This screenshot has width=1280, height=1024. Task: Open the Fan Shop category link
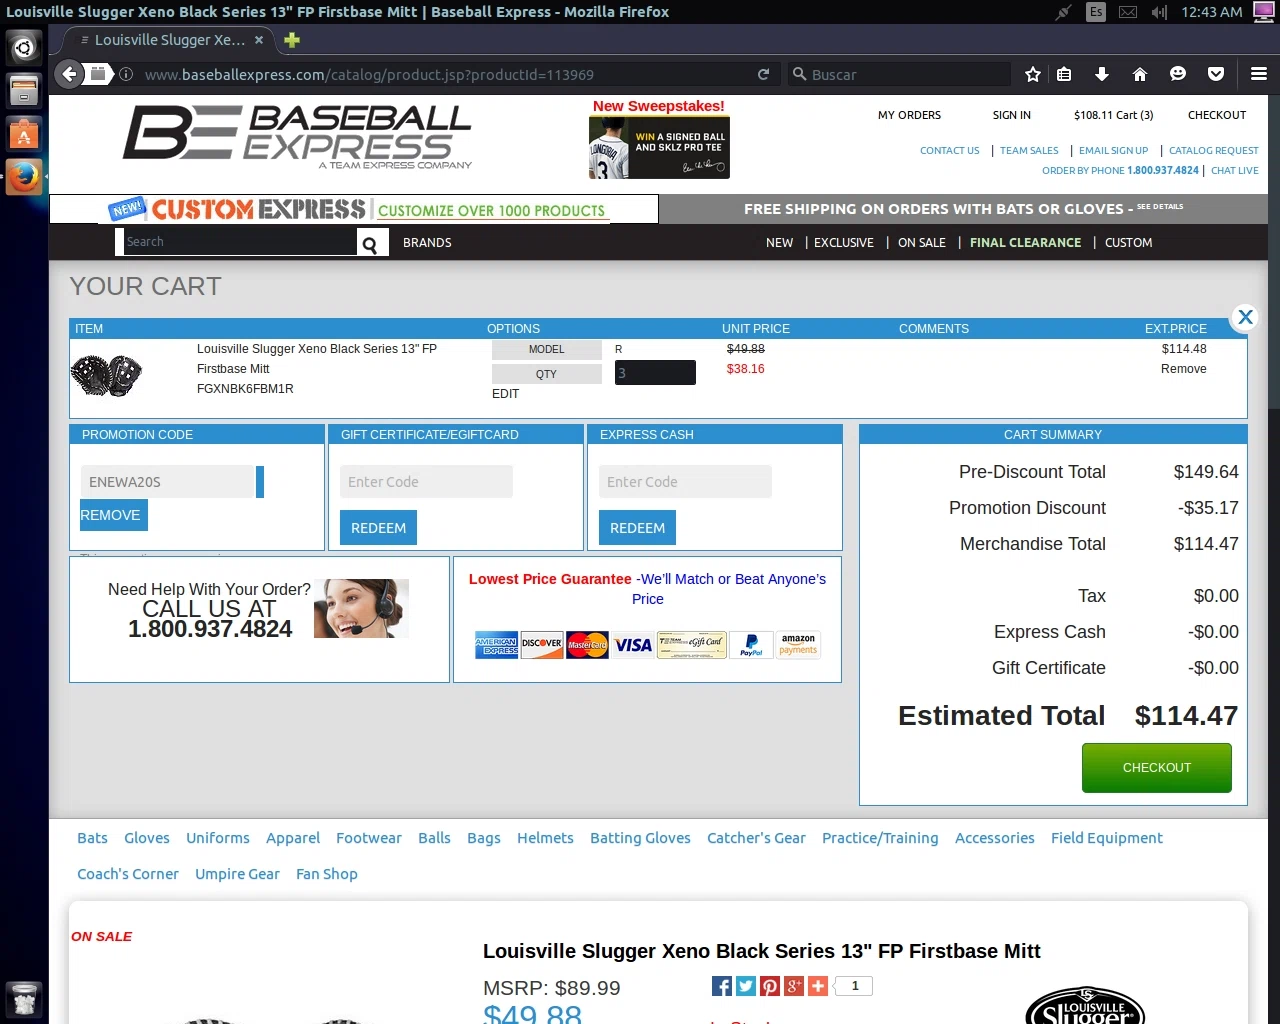click(x=327, y=874)
